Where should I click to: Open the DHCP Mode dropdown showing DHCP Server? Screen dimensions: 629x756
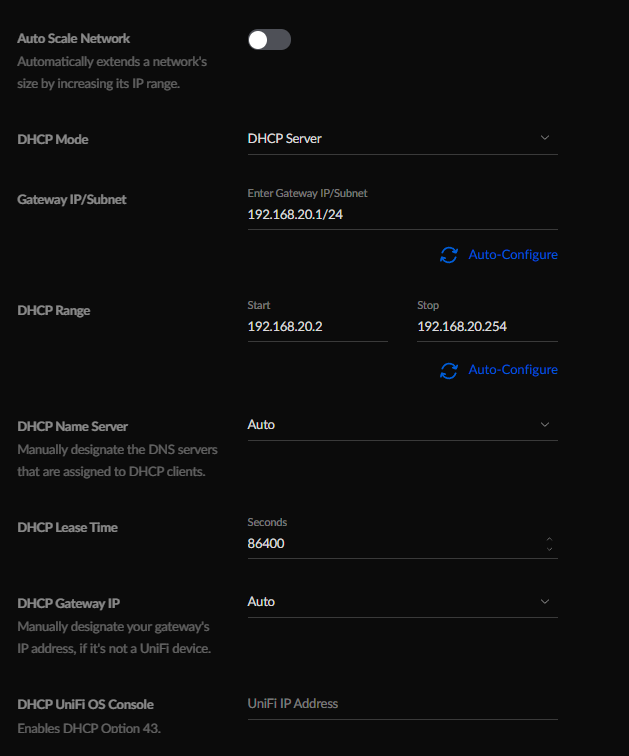click(x=402, y=139)
